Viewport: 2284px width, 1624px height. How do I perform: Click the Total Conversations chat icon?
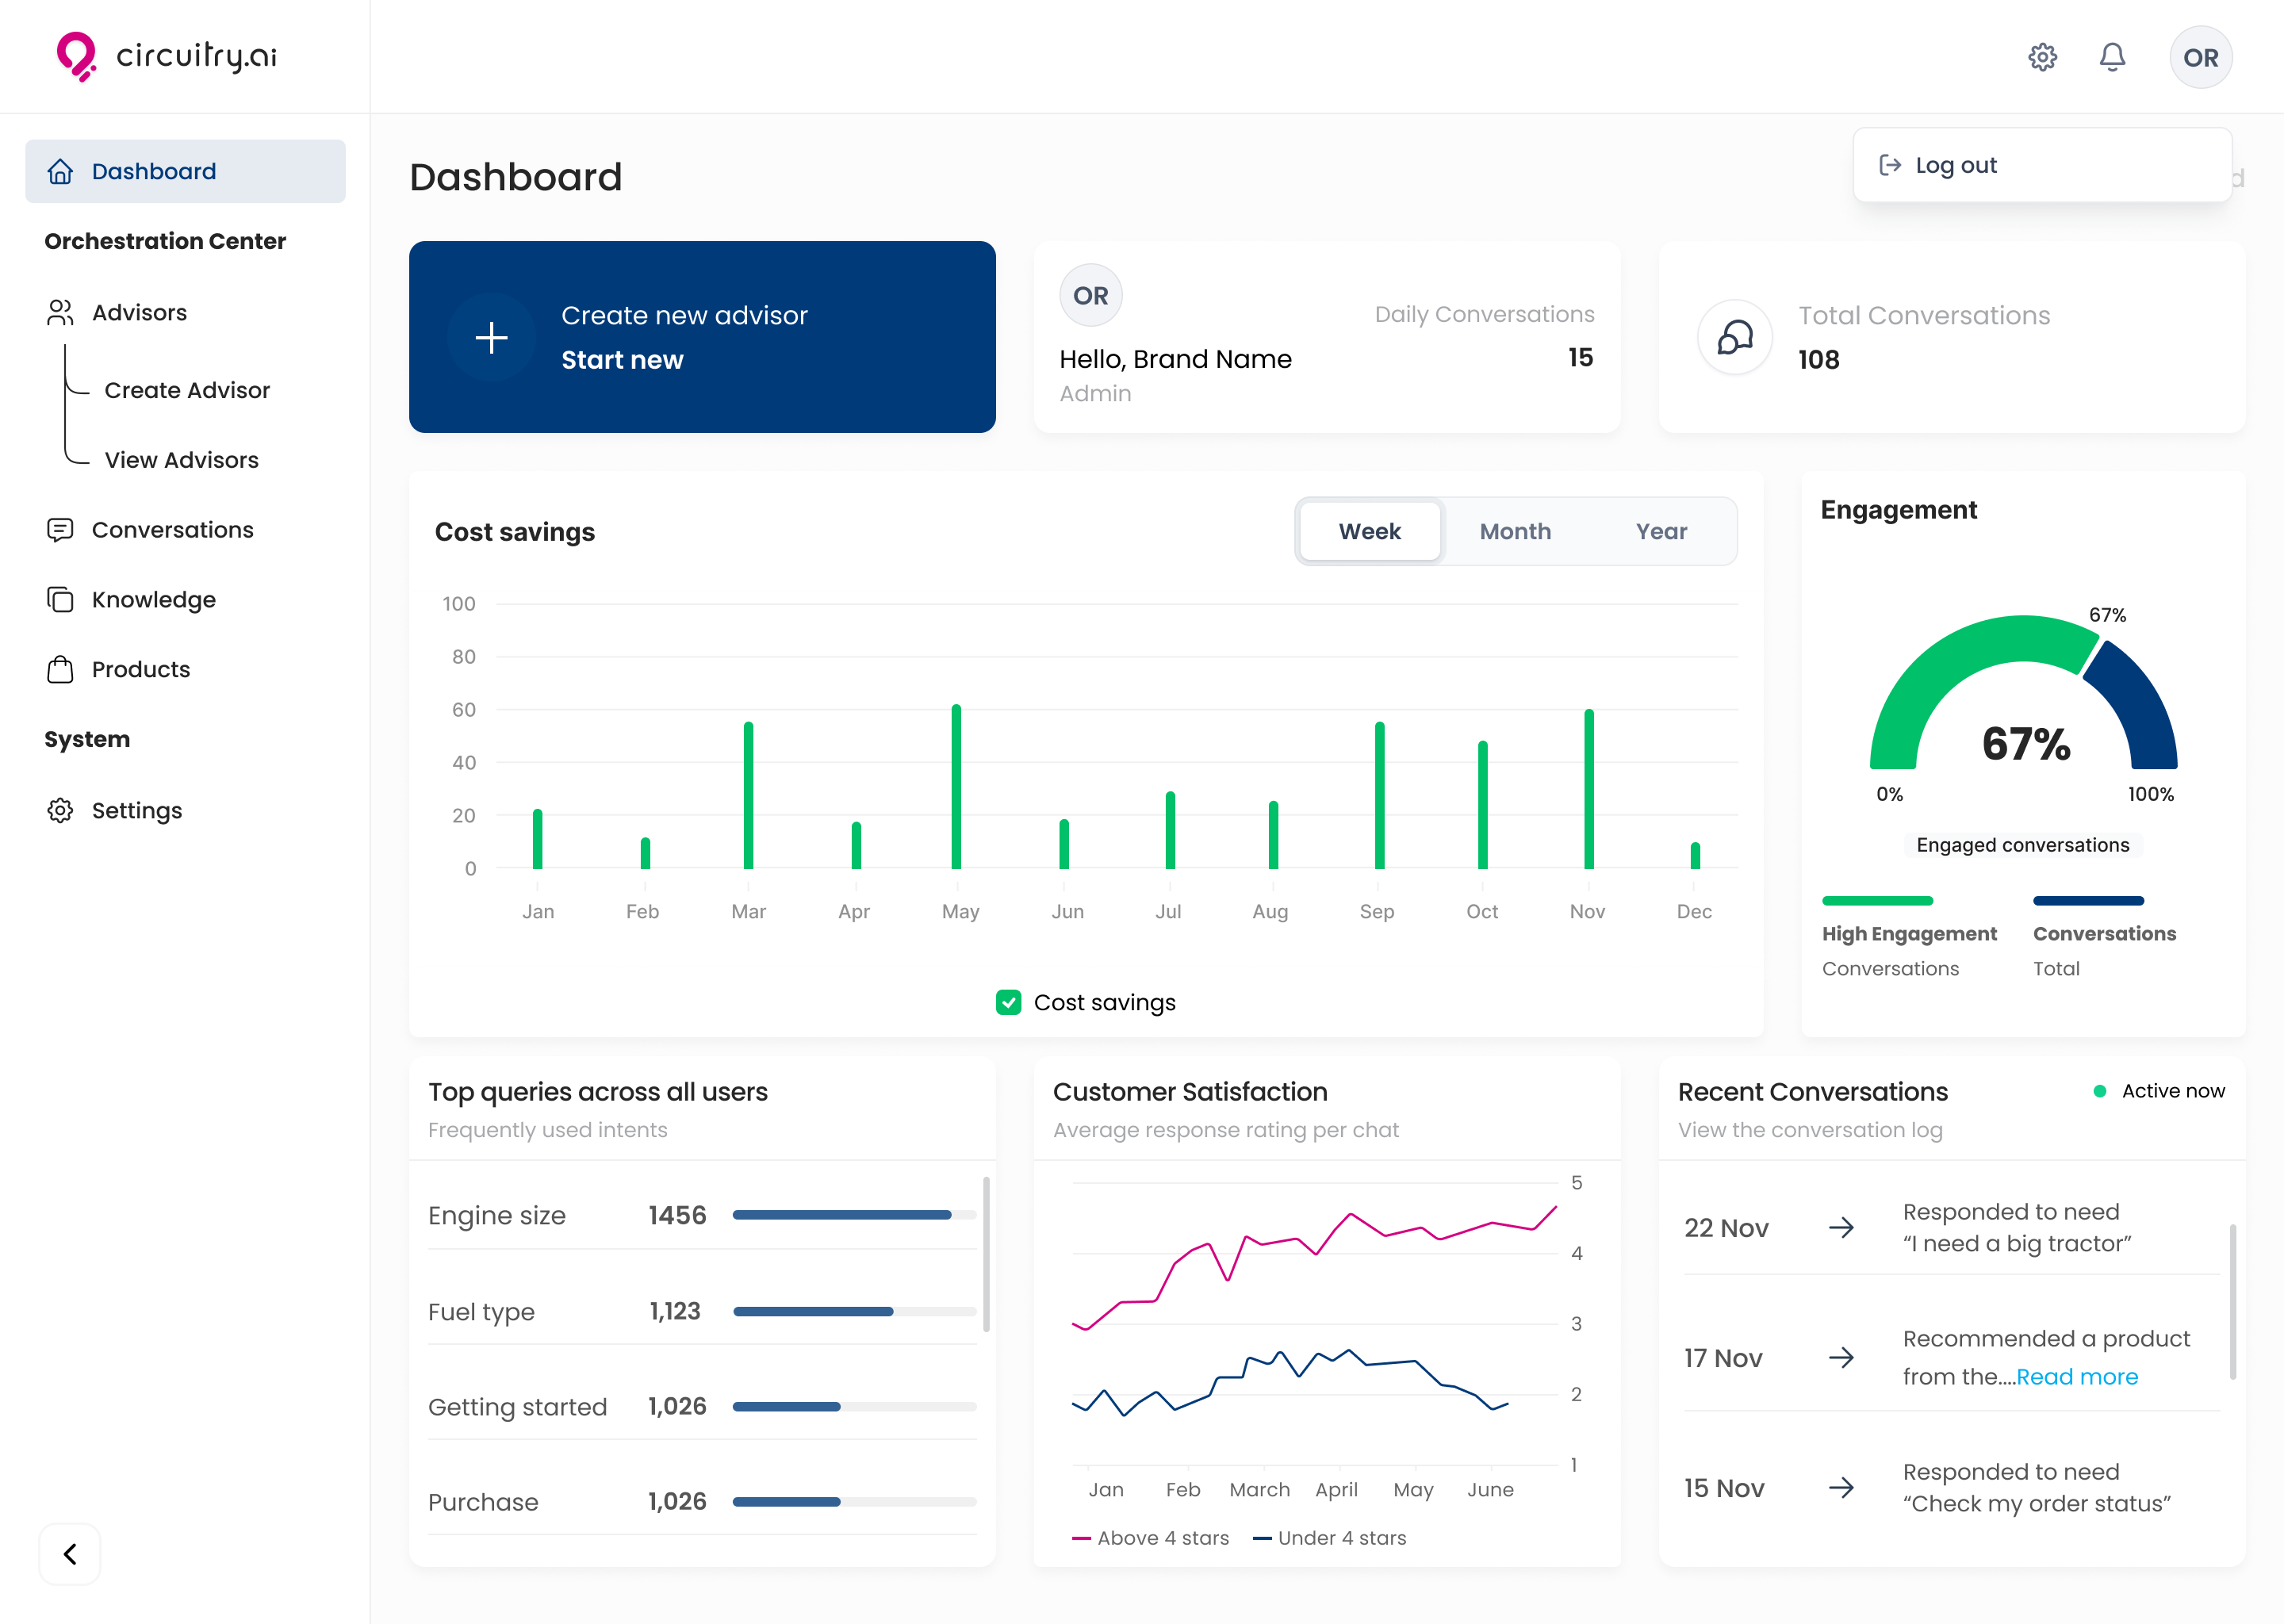[x=1735, y=338]
